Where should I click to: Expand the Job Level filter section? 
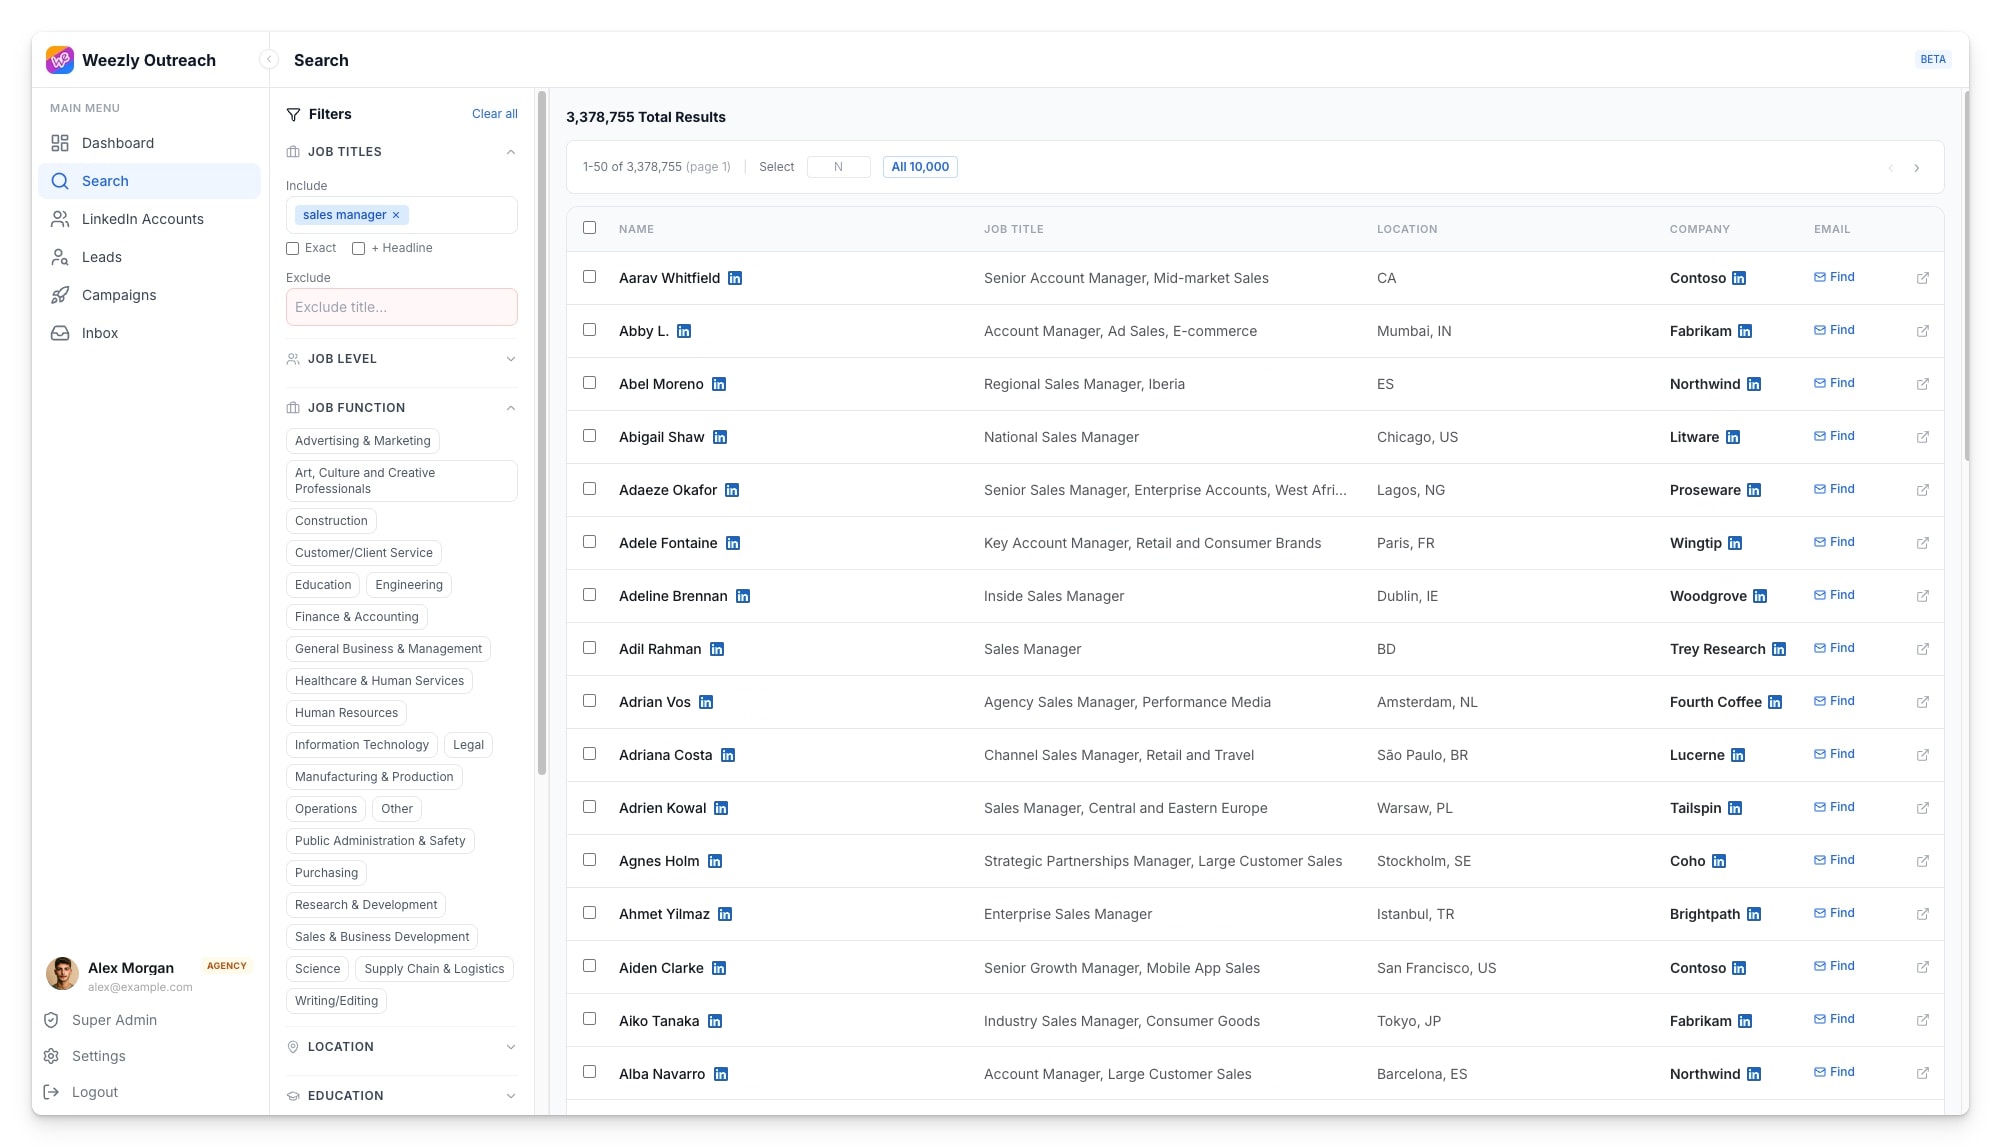pyautogui.click(x=511, y=359)
